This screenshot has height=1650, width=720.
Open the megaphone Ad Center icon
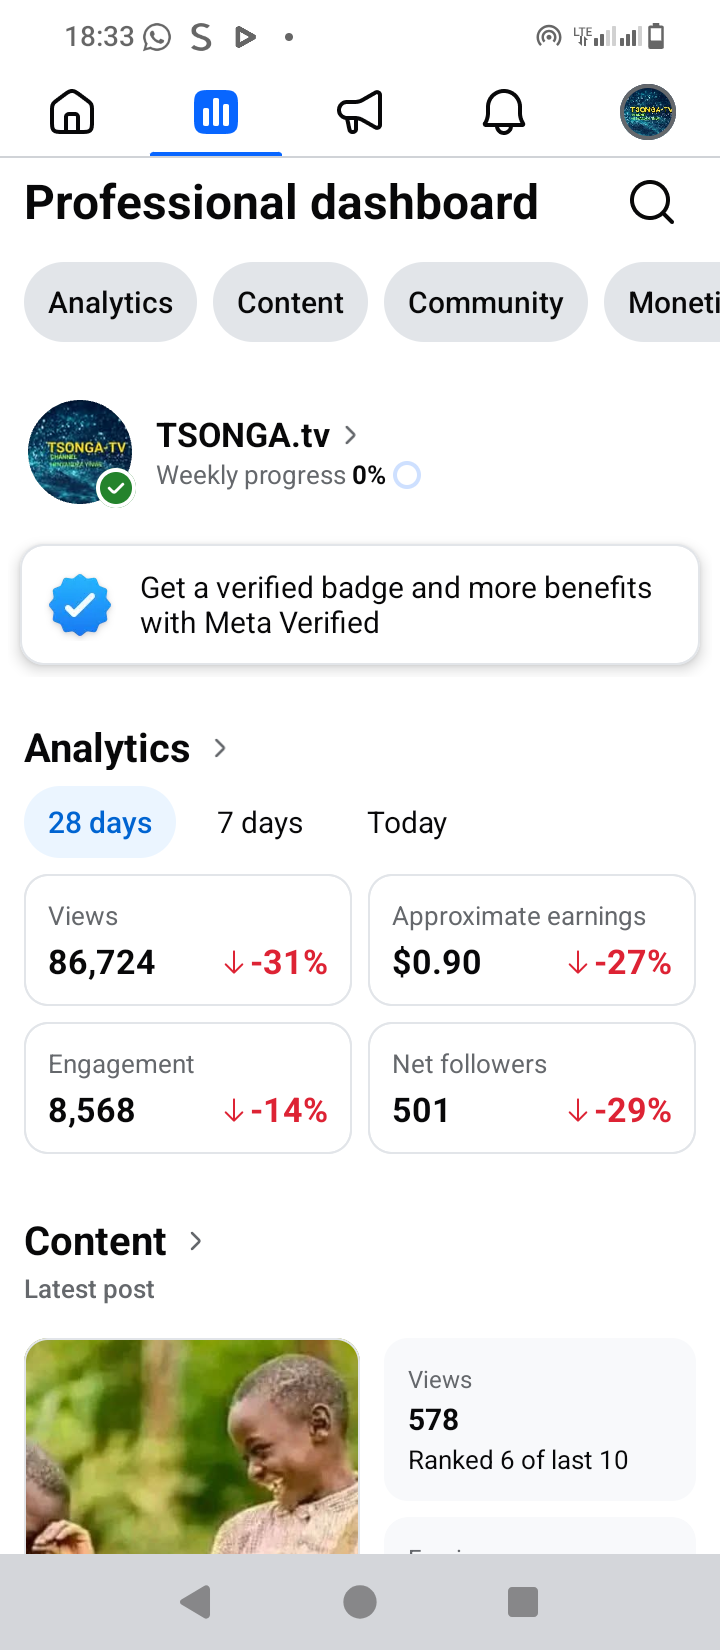360,111
